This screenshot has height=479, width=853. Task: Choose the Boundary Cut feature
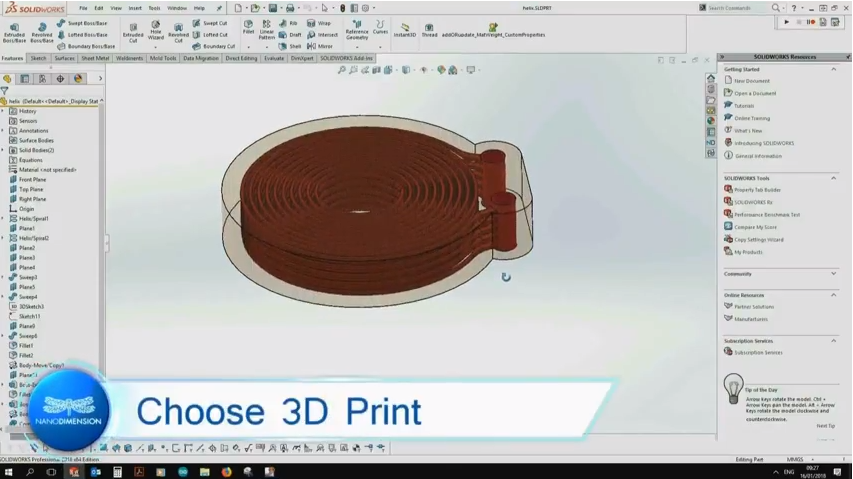point(214,46)
